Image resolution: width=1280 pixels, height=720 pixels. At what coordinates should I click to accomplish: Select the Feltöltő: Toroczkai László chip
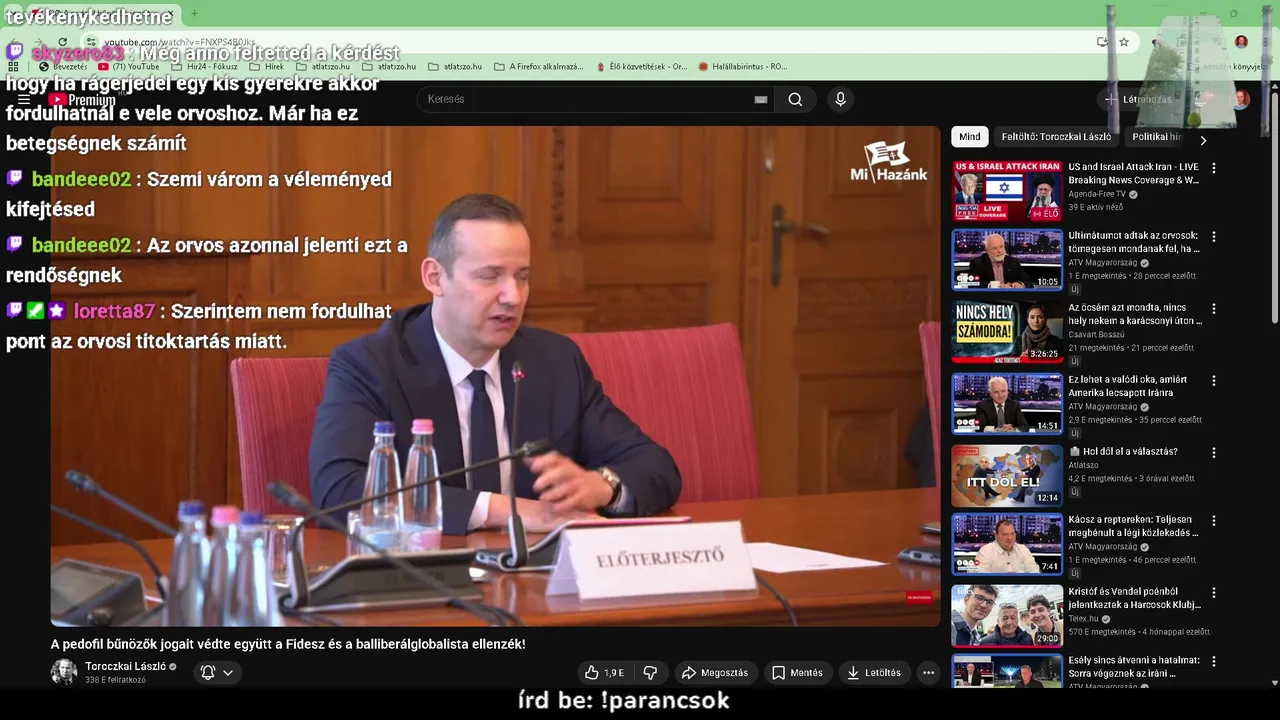[x=1056, y=137]
